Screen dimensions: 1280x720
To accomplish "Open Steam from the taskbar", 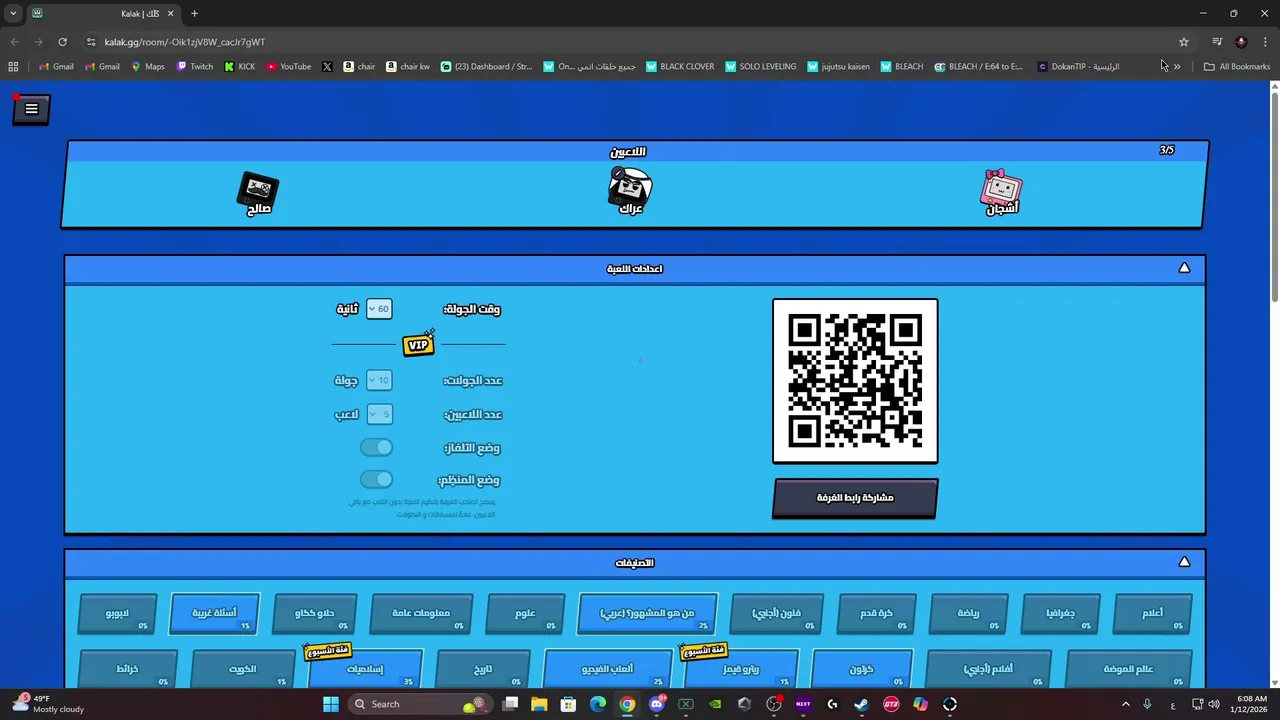I will [861, 704].
